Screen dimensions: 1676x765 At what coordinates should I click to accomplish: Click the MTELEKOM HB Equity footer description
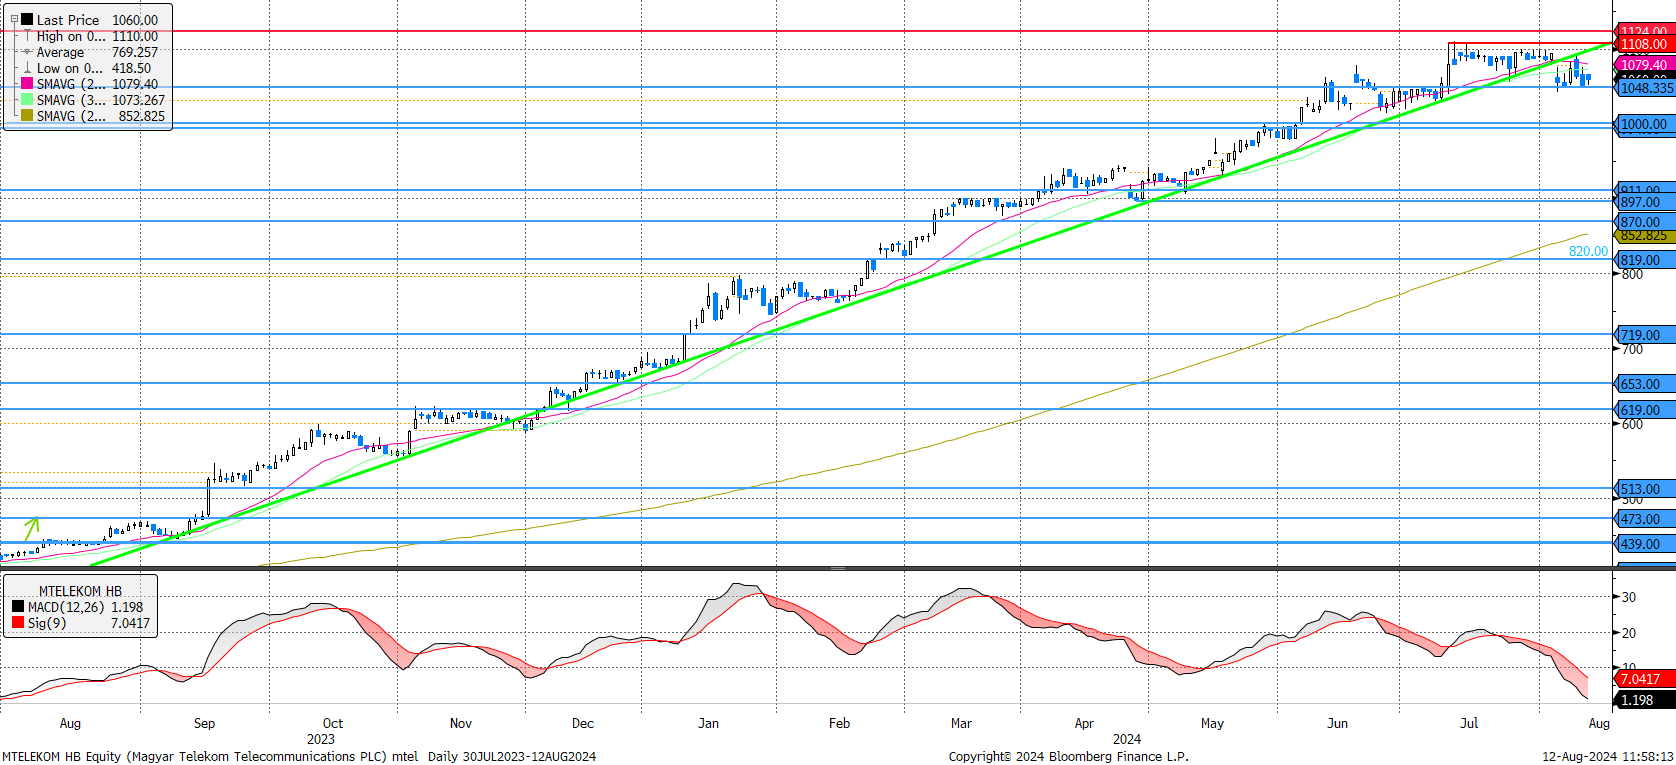click(299, 756)
